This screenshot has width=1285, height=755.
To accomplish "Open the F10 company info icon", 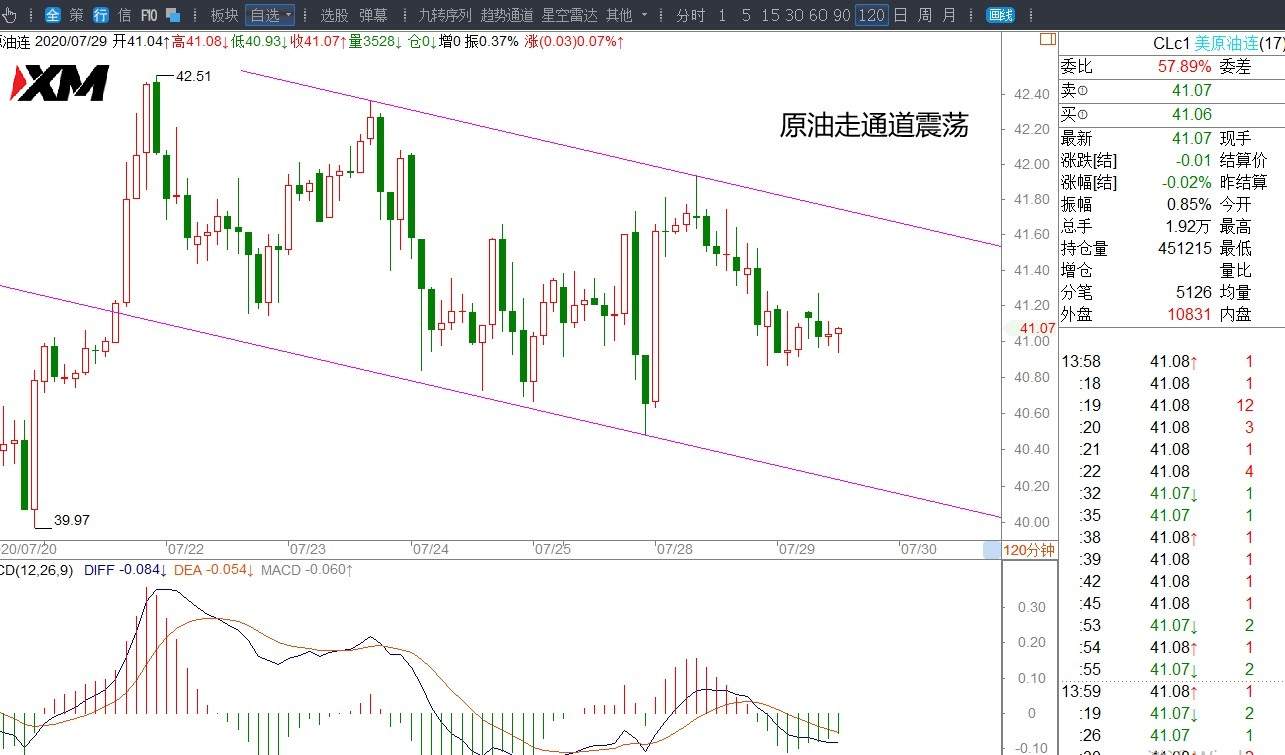I will [149, 15].
